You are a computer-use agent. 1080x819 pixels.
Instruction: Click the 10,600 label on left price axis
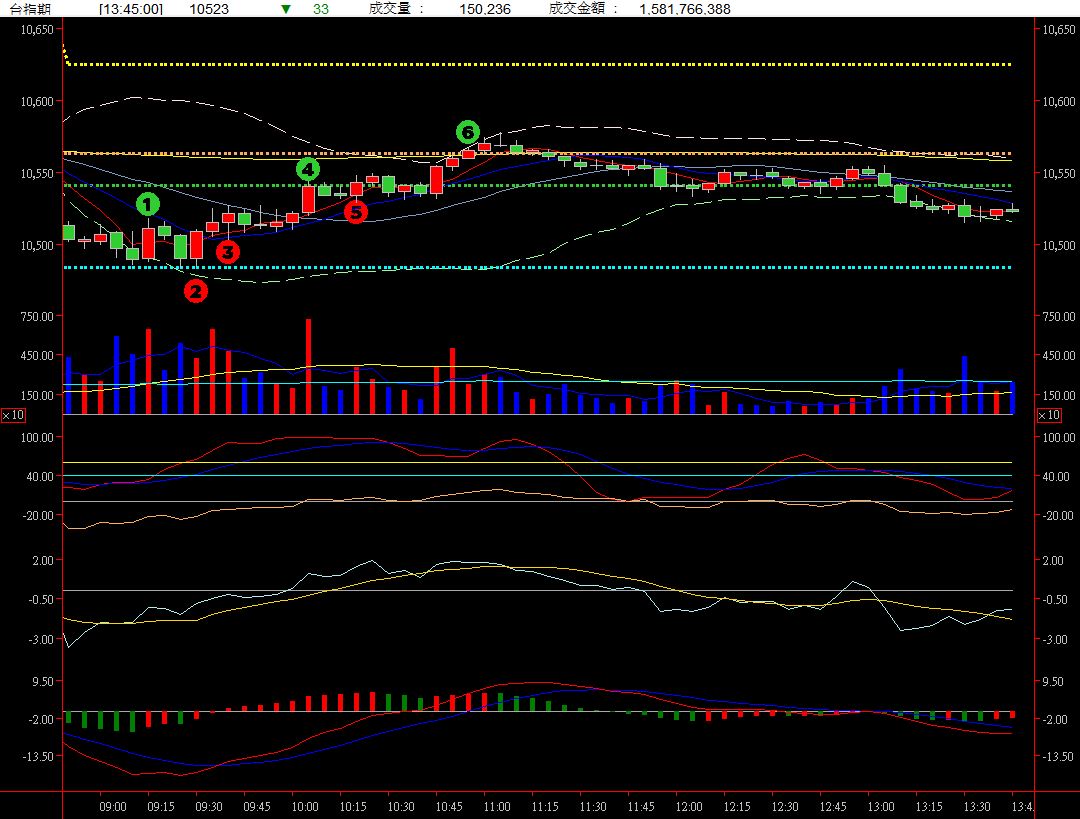tap(36, 101)
